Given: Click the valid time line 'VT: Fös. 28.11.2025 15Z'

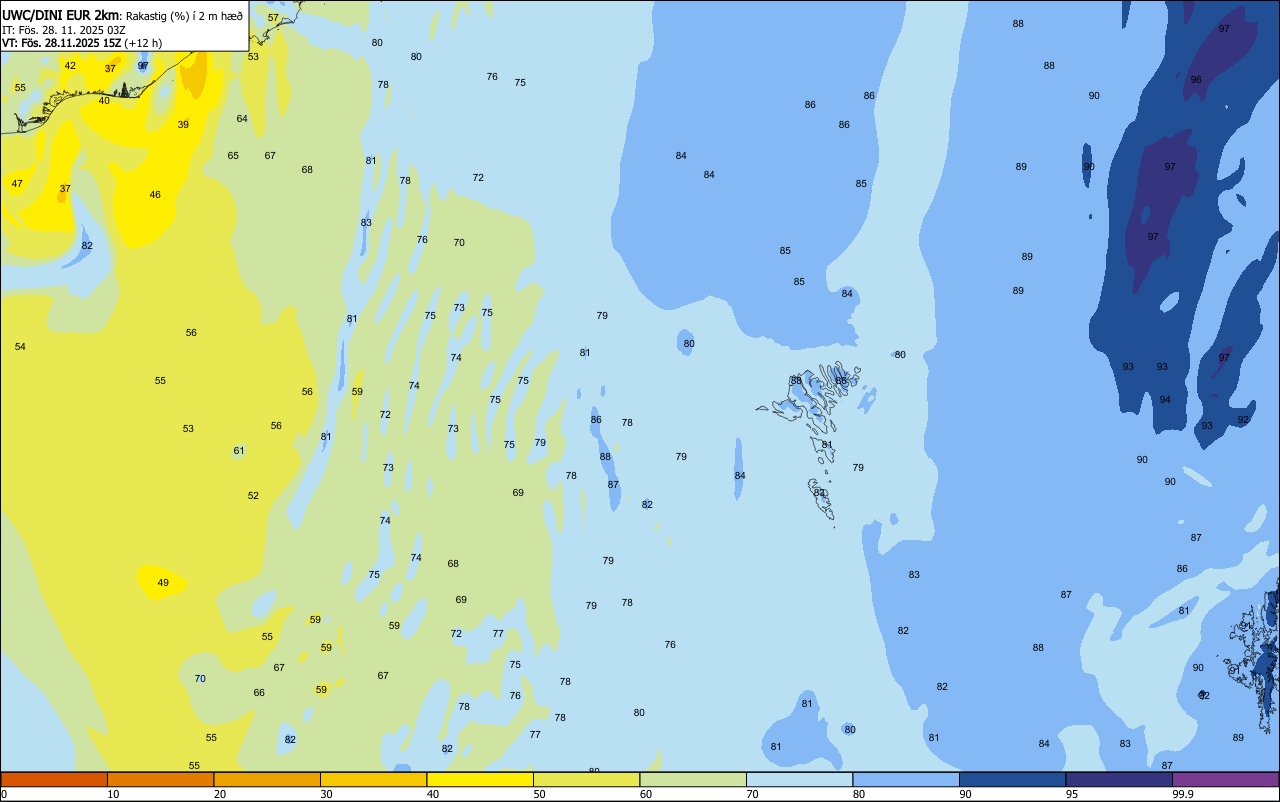Looking at the screenshot, I should coord(62,43).
